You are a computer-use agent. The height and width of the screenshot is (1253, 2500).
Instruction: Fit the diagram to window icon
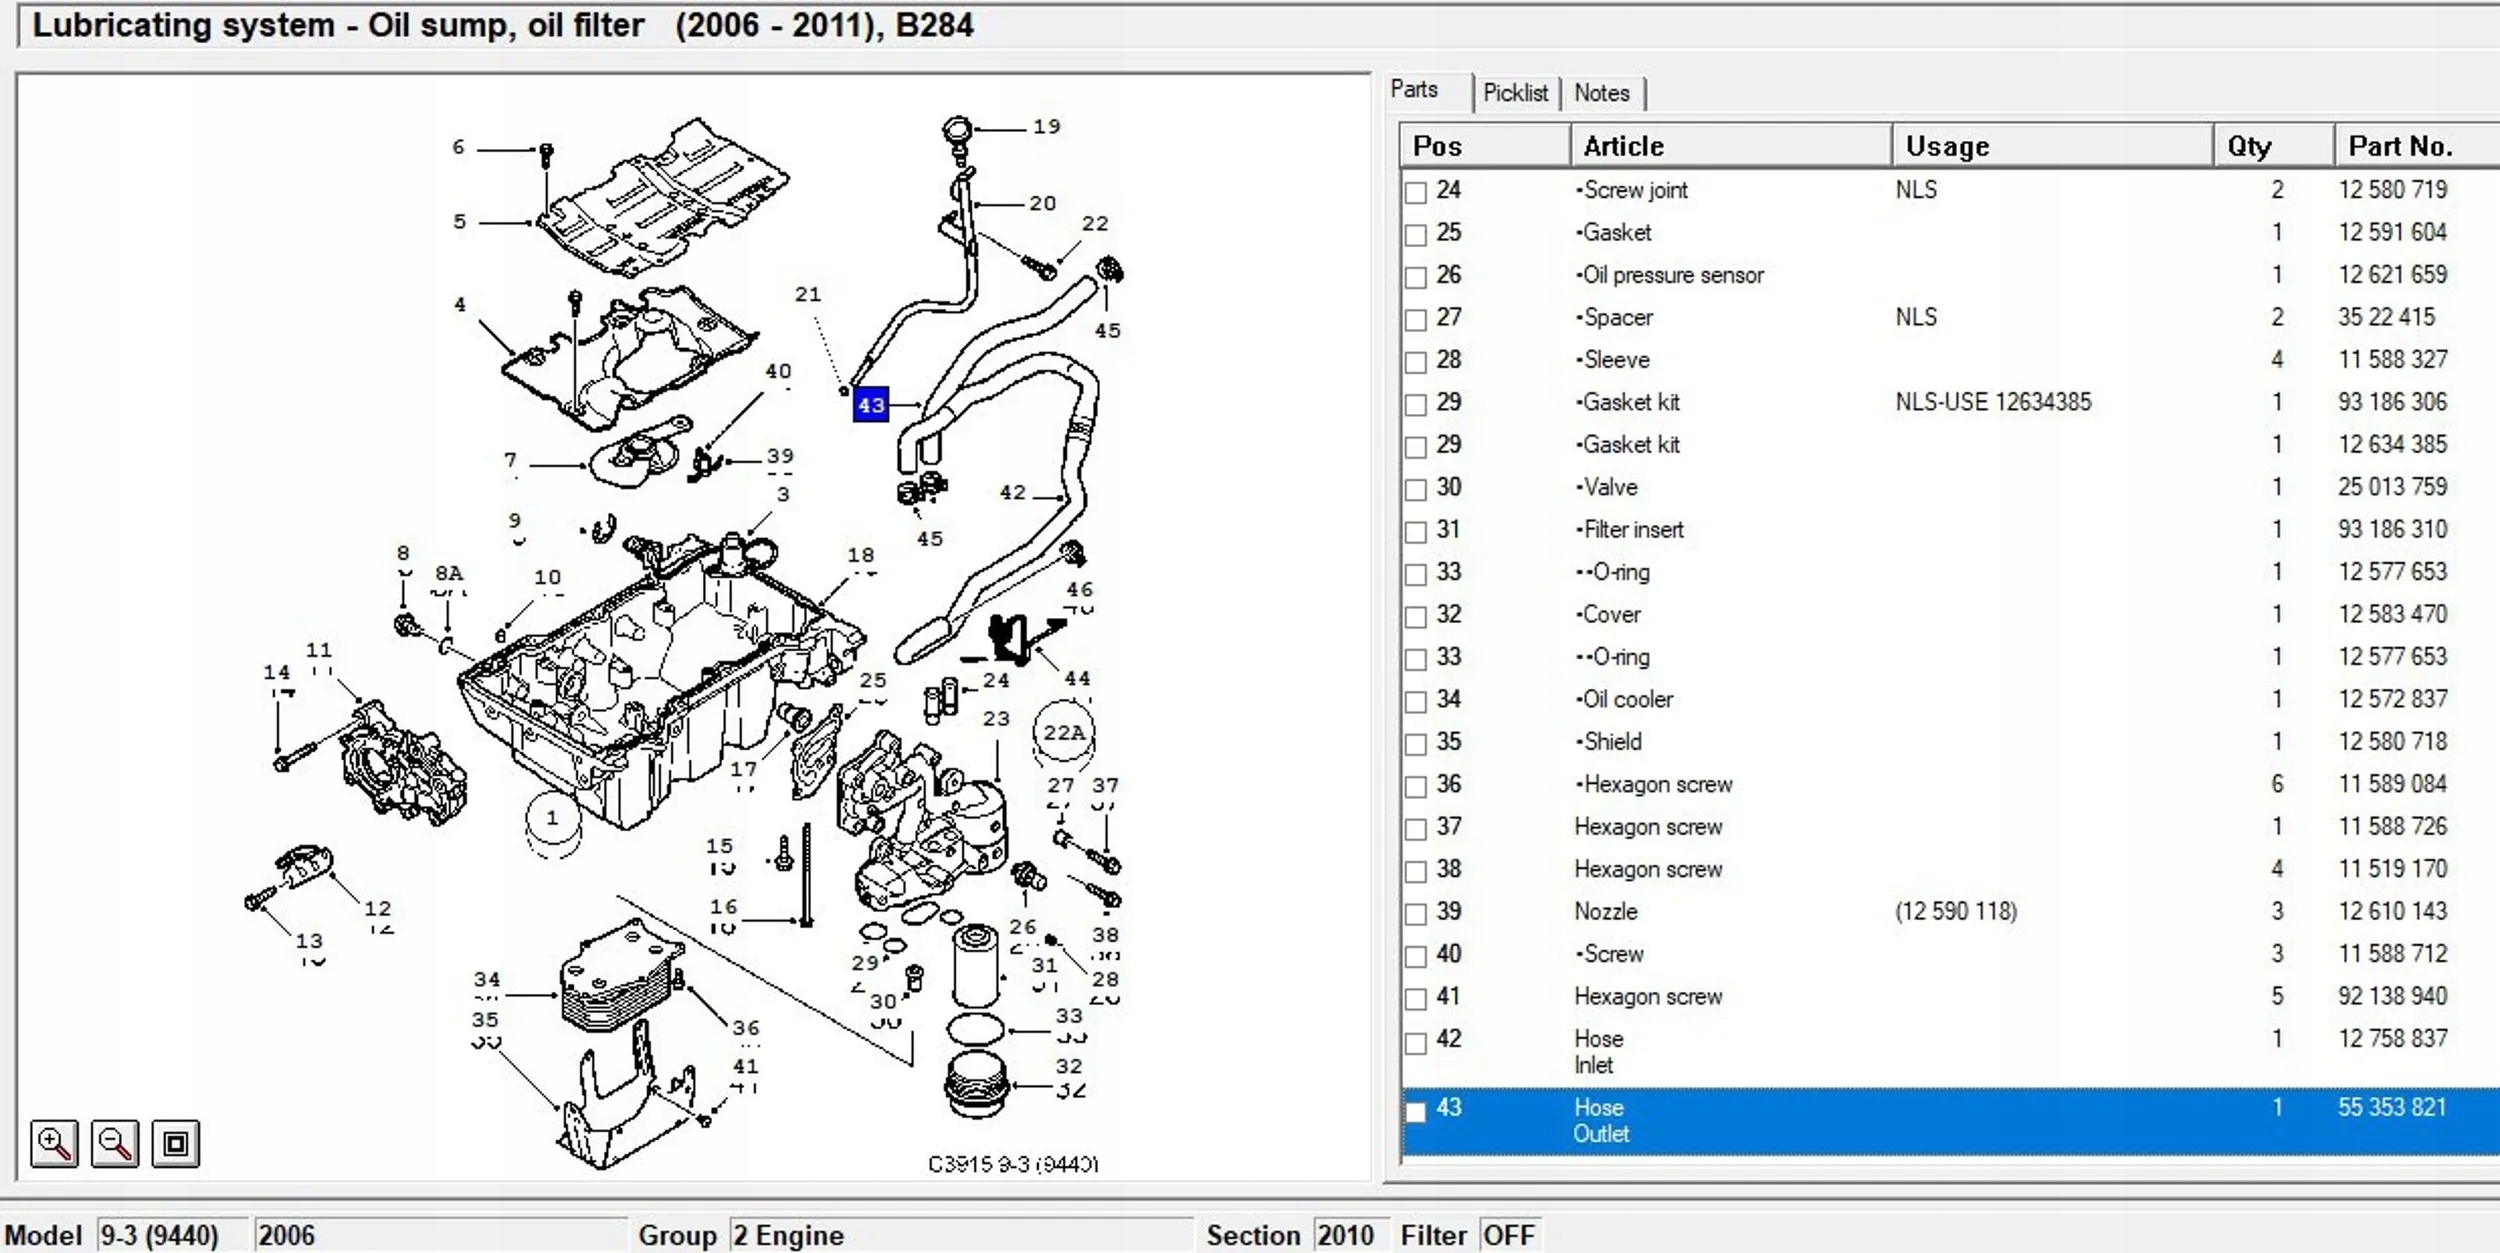(x=176, y=1143)
